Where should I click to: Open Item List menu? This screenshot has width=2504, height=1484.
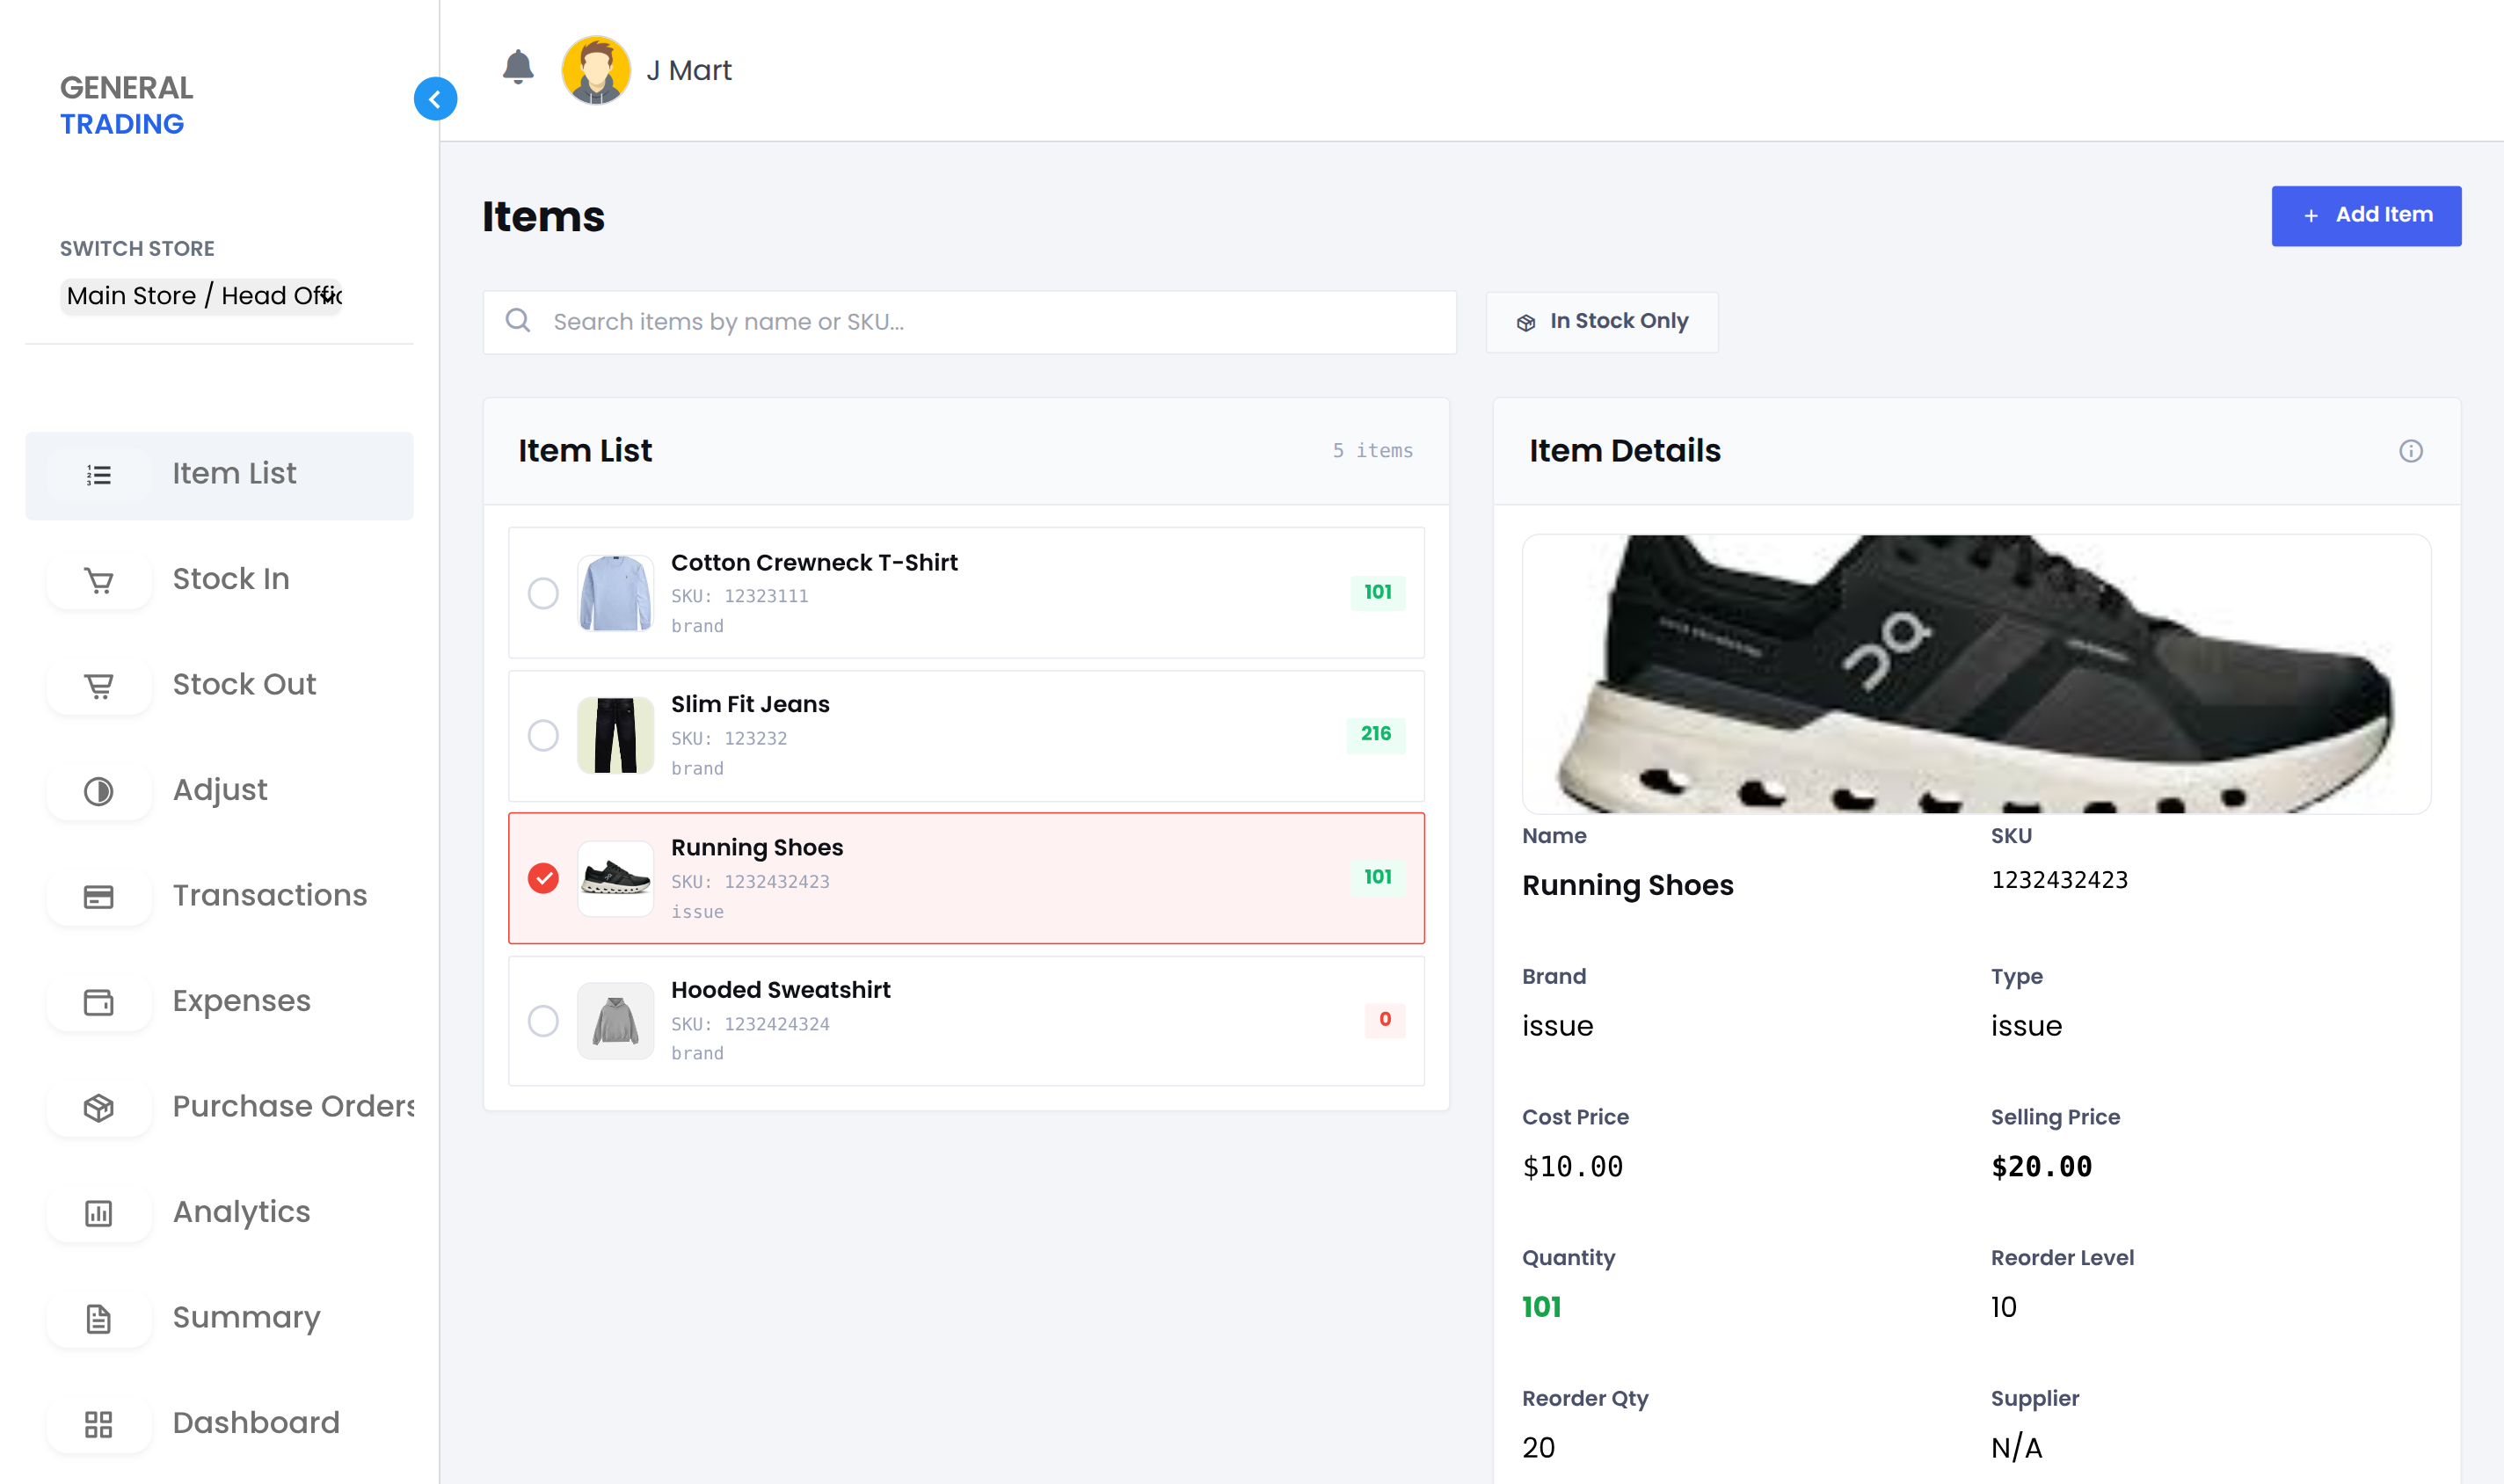coord(219,475)
